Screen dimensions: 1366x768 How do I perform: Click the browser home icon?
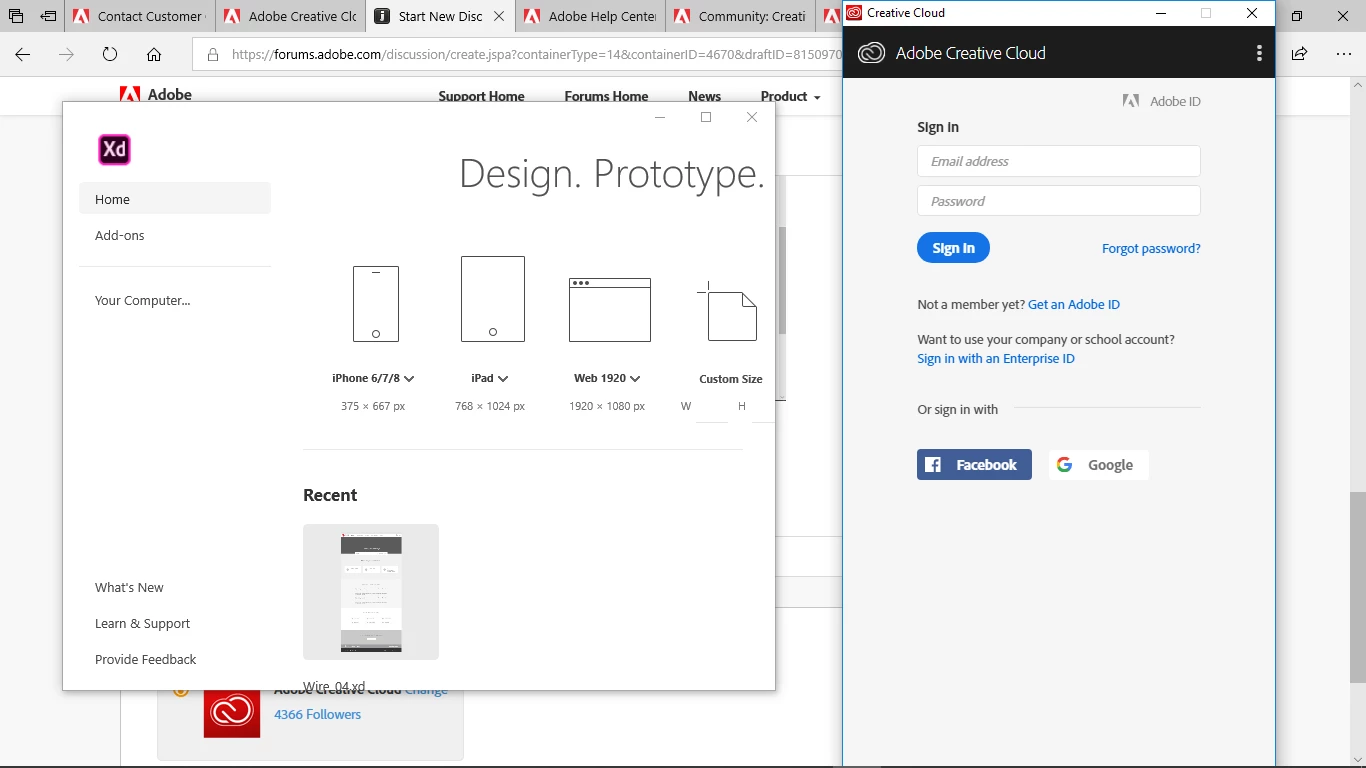pos(154,54)
